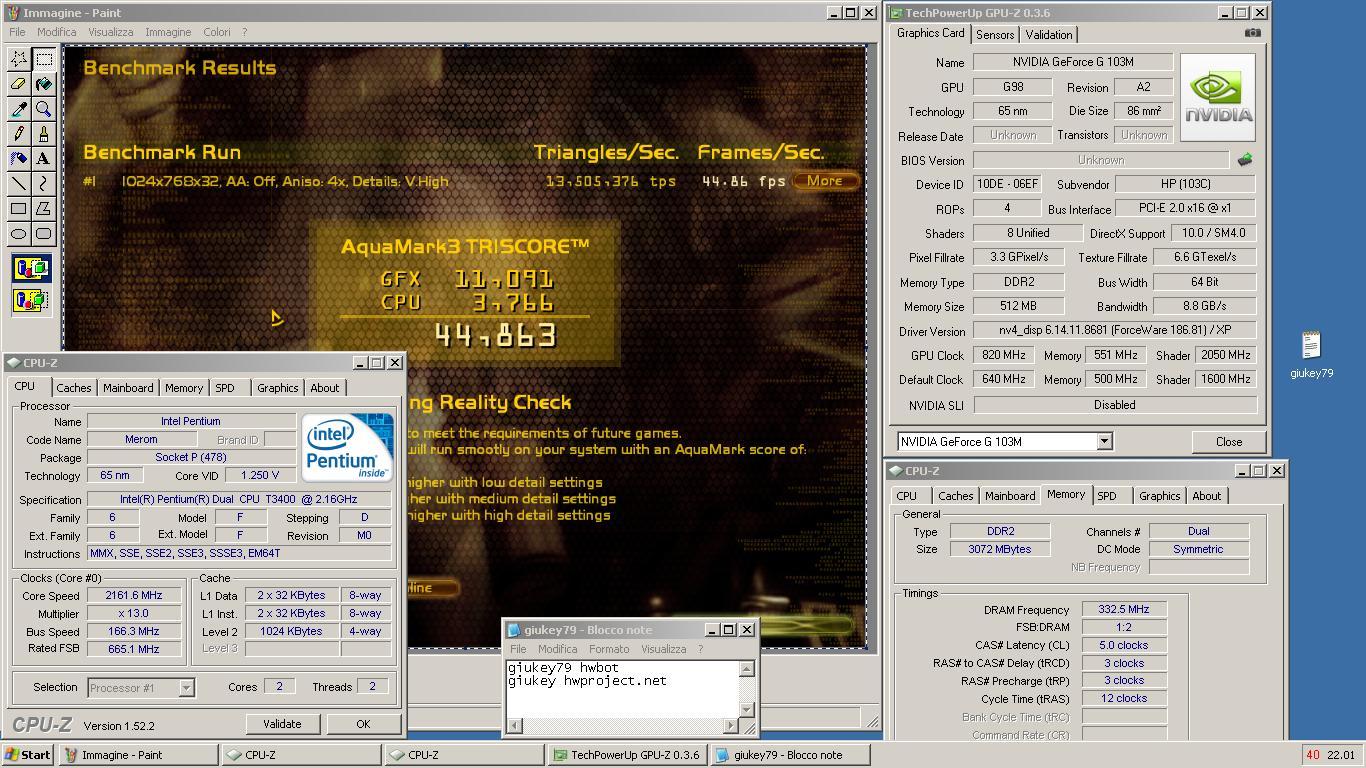Enable transparent selection mode in Paint
Viewport: 1366px width, 768px height.
pos(31,300)
